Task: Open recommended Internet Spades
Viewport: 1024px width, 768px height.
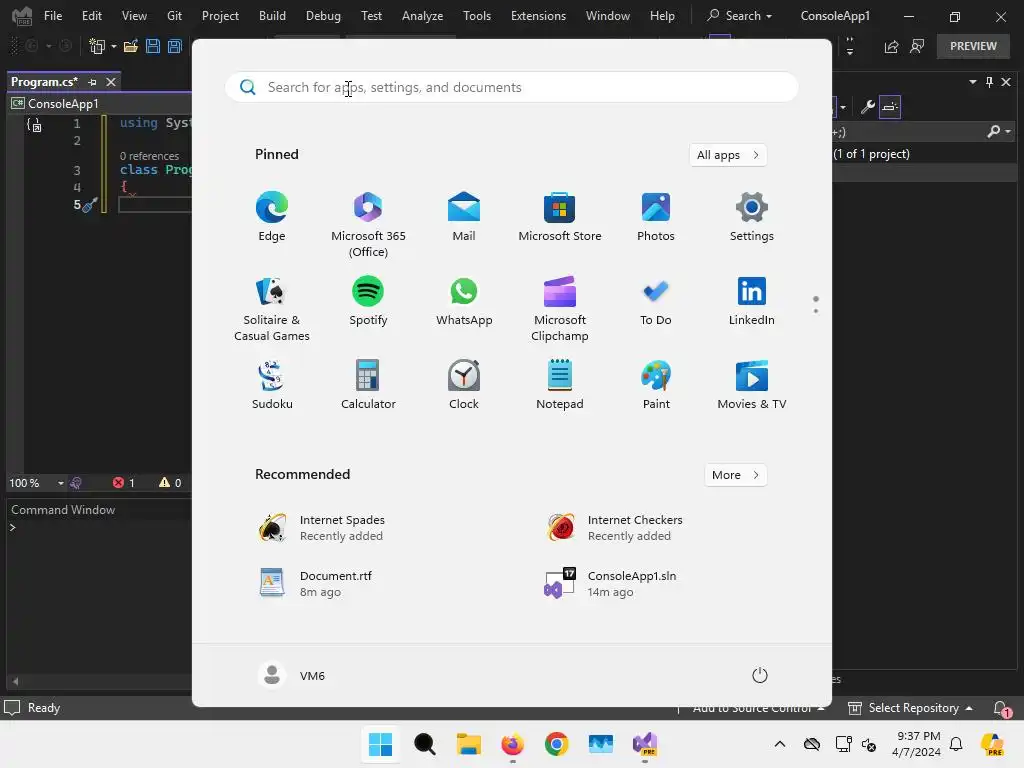Action: click(323, 528)
